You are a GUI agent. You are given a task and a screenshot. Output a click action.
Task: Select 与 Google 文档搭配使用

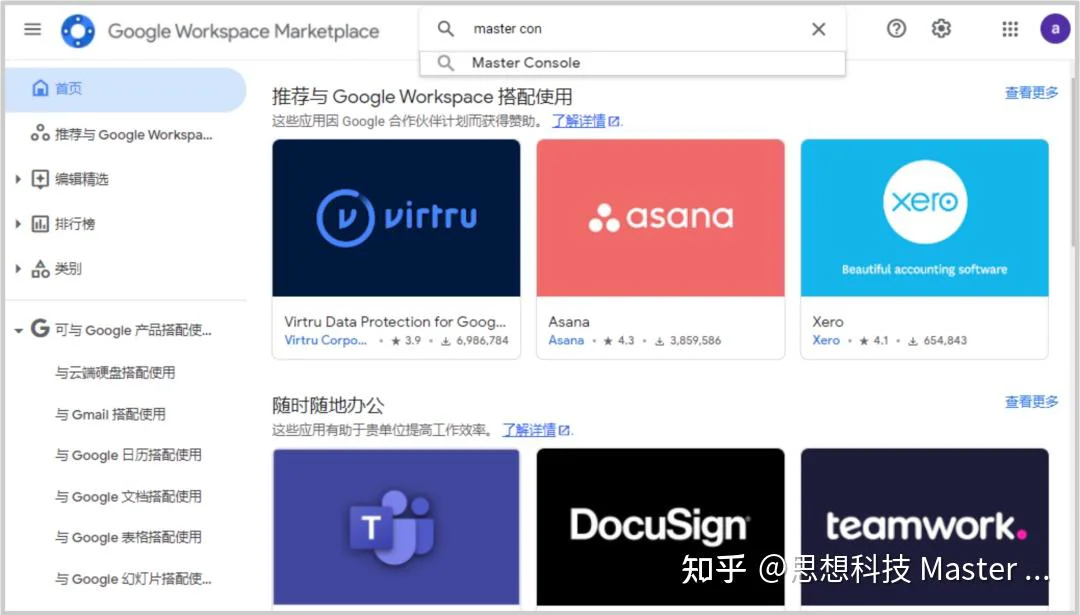coord(128,496)
